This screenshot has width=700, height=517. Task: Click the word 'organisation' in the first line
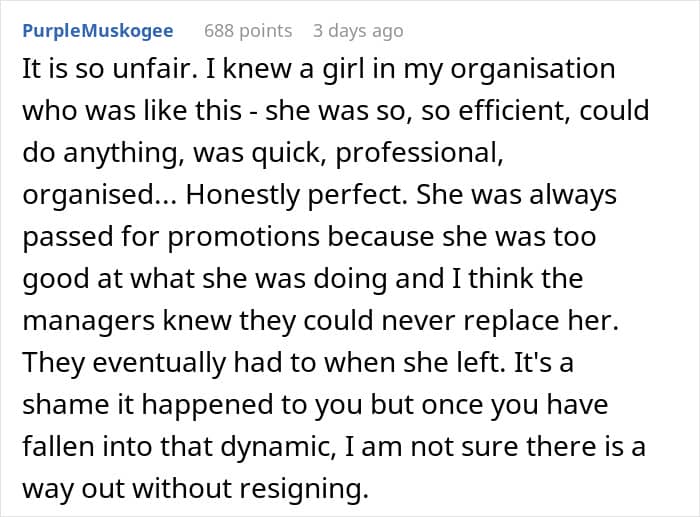click(x=533, y=70)
